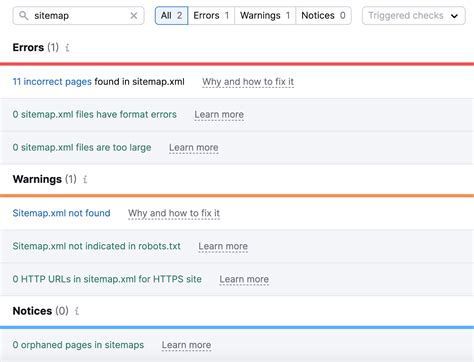Open Learn more for robots.txt sitemap check
This screenshot has width=474, height=362.
(x=223, y=246)
